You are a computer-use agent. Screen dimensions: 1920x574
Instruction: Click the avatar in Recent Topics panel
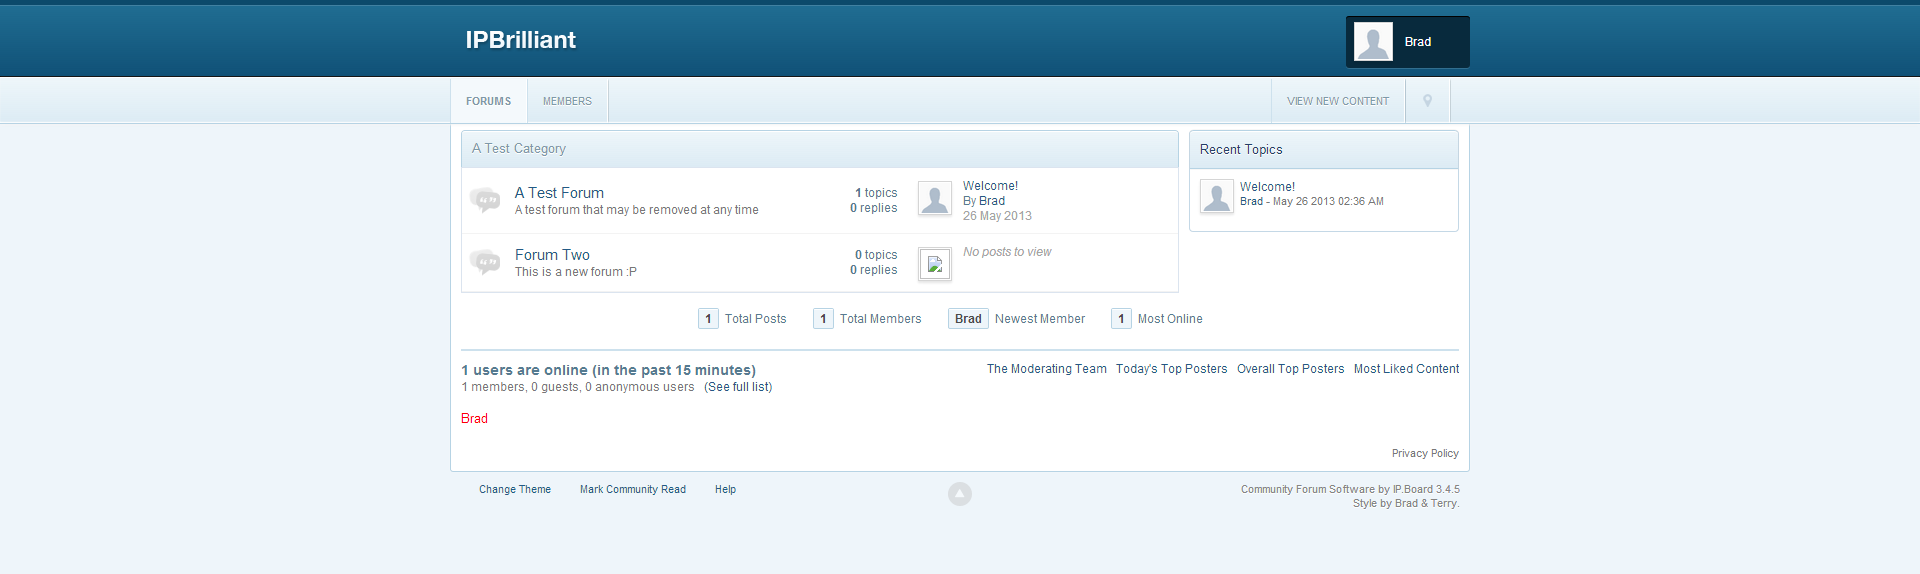[x=1216, y=196]
